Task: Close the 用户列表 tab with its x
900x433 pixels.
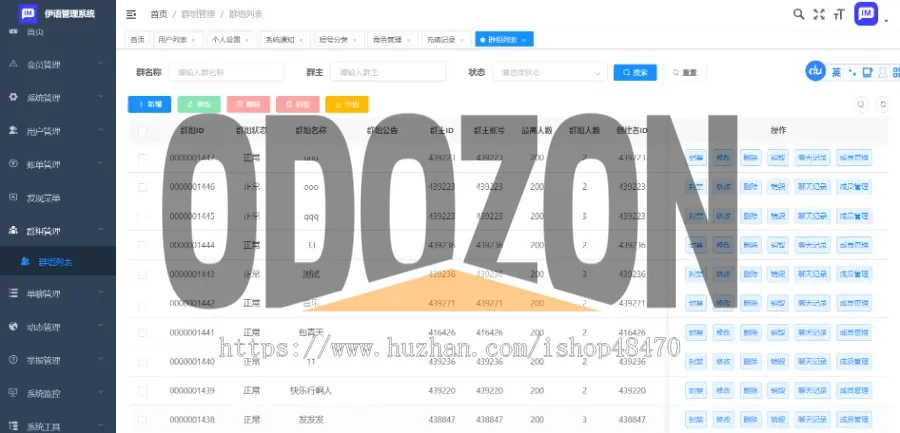Action: [x=193, y=40]
